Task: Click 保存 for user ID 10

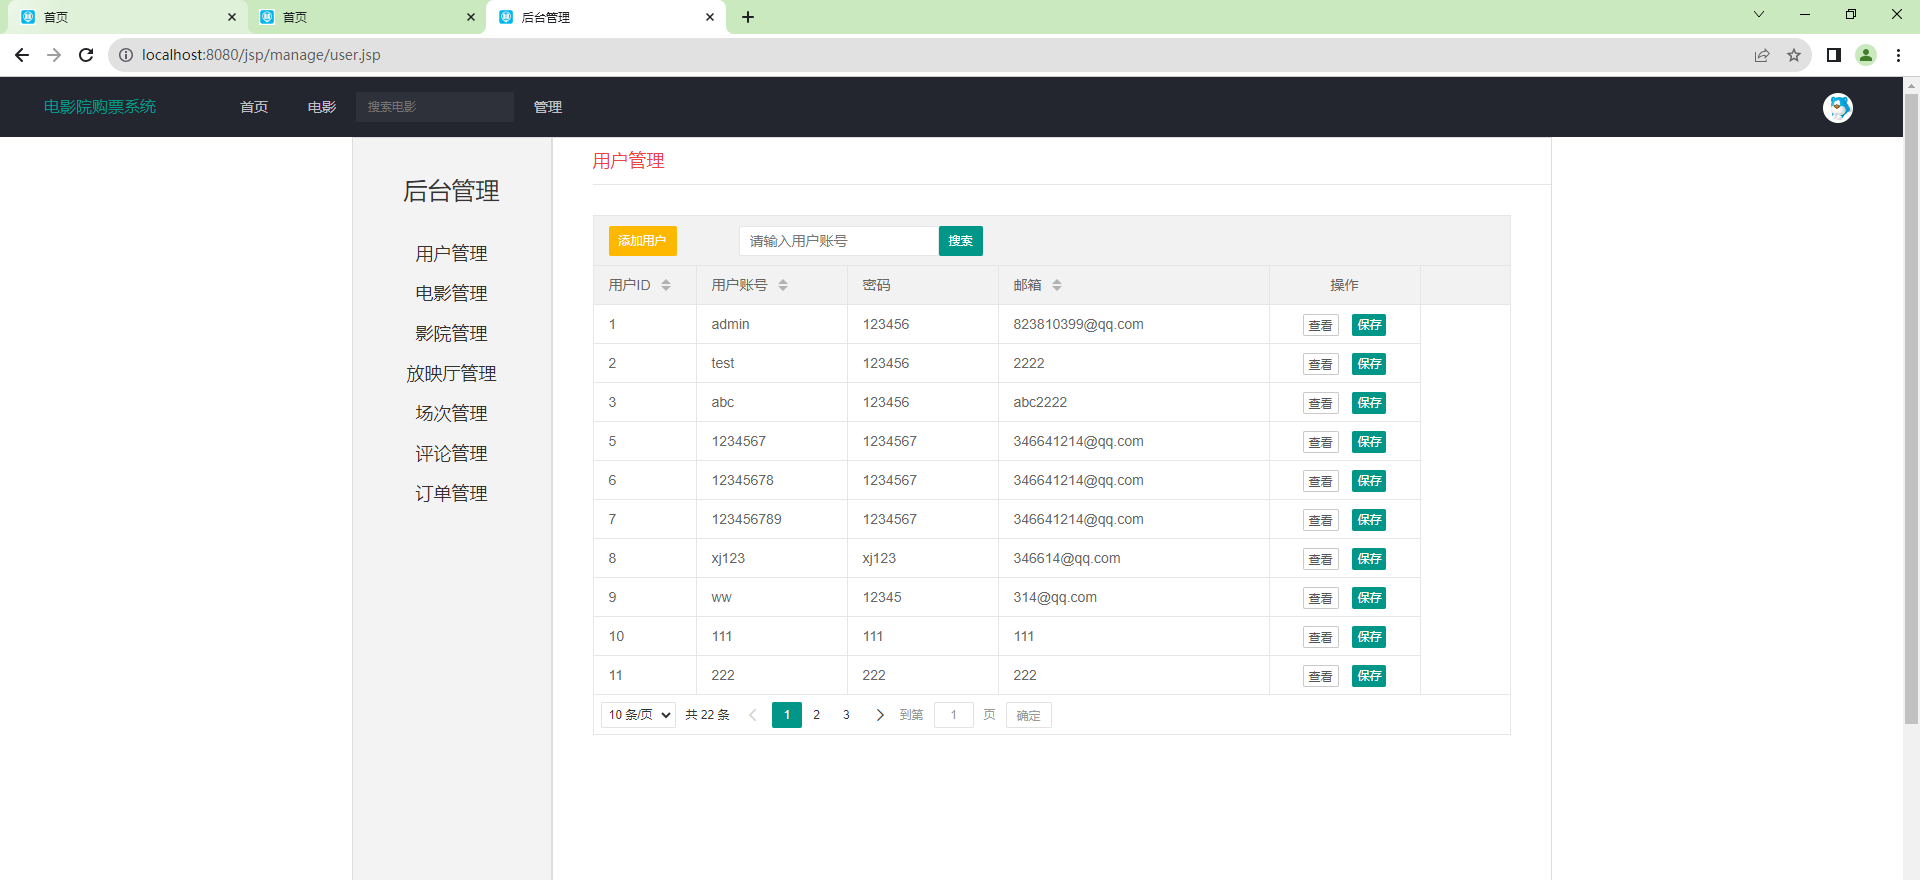Action: pyautogui.click(x=1369, y=637)
